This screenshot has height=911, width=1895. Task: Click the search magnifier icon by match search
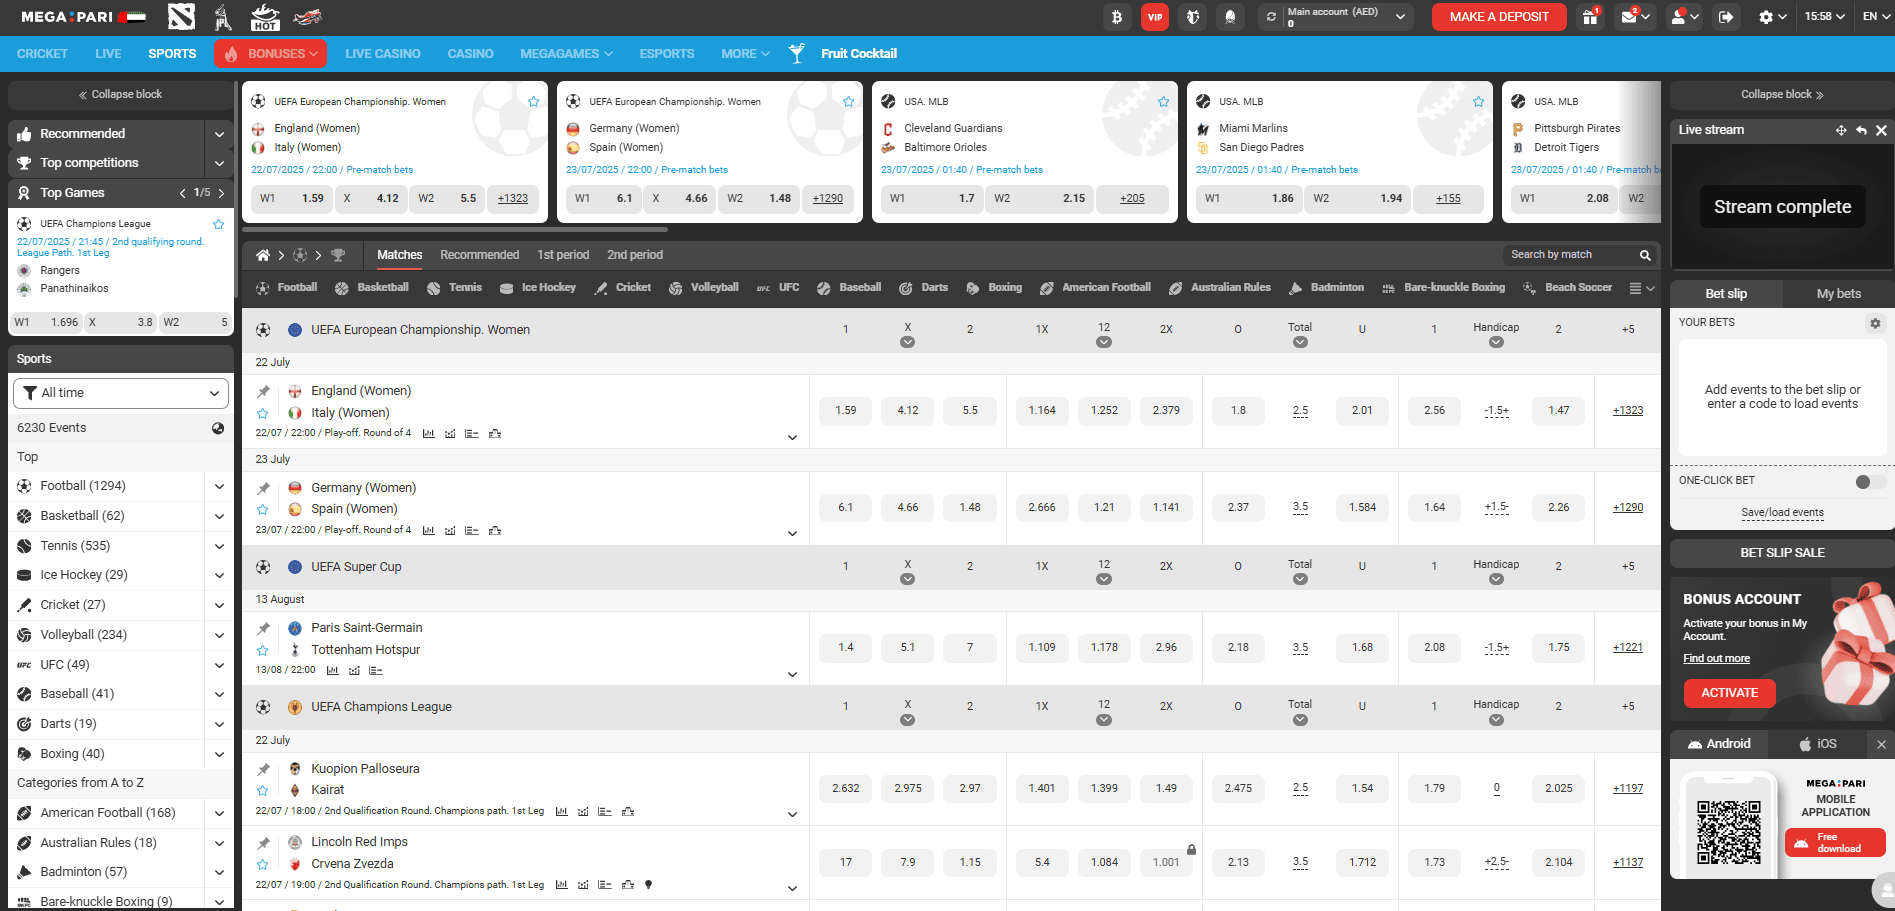pyautogui.click(x=1645, y=255)
